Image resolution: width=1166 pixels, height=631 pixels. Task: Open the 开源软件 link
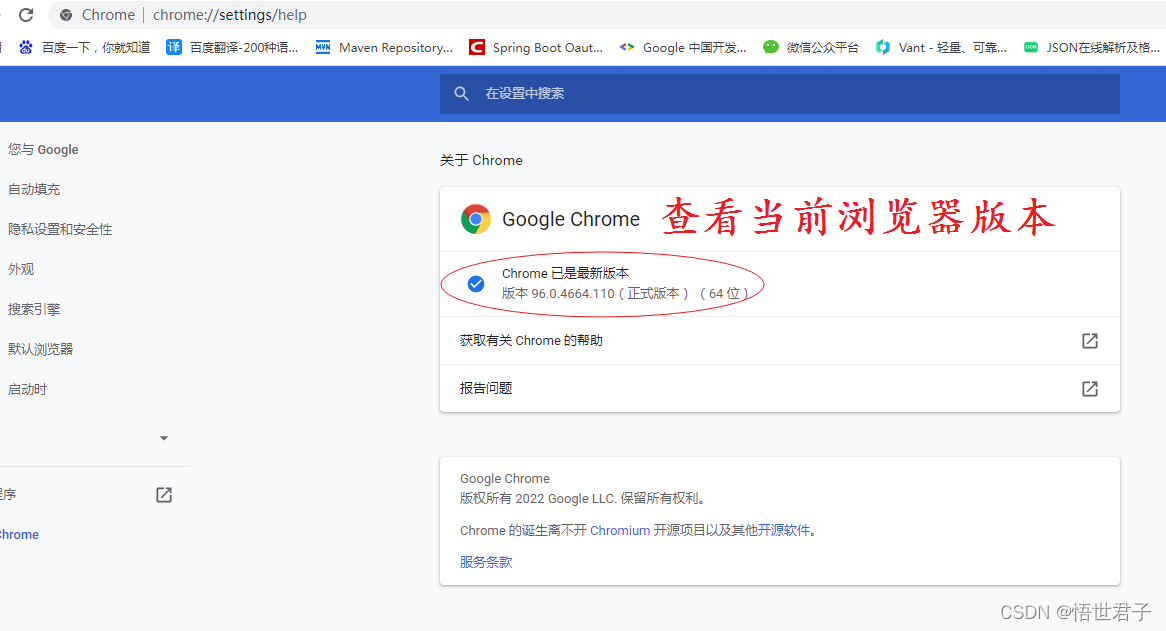(x=784, y=531)
